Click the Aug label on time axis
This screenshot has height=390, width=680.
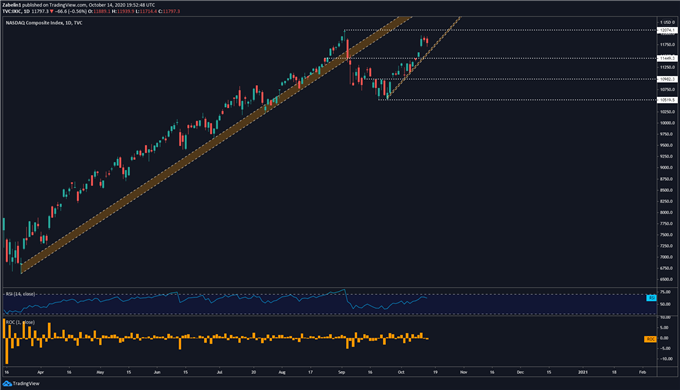pyautogui.click(x=282, y=372)
